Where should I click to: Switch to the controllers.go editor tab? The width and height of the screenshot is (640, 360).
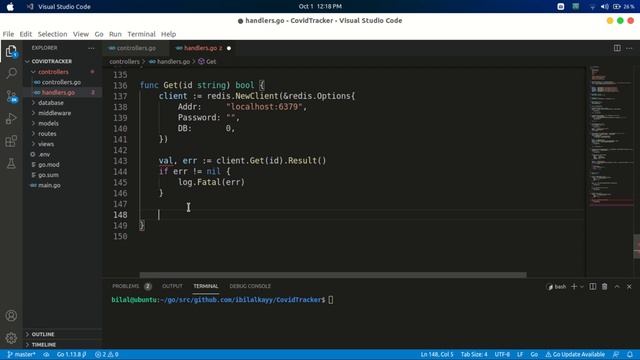[x=135, y=48]
